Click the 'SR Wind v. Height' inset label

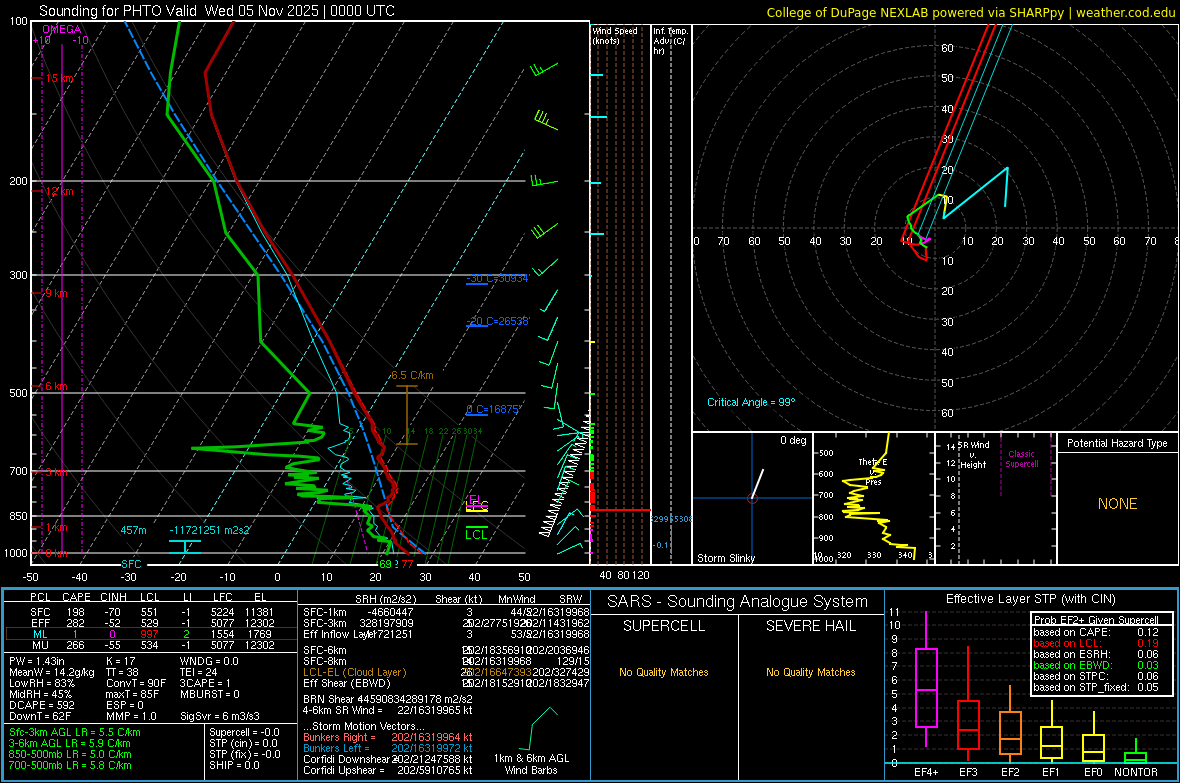(x=973, y=455)
